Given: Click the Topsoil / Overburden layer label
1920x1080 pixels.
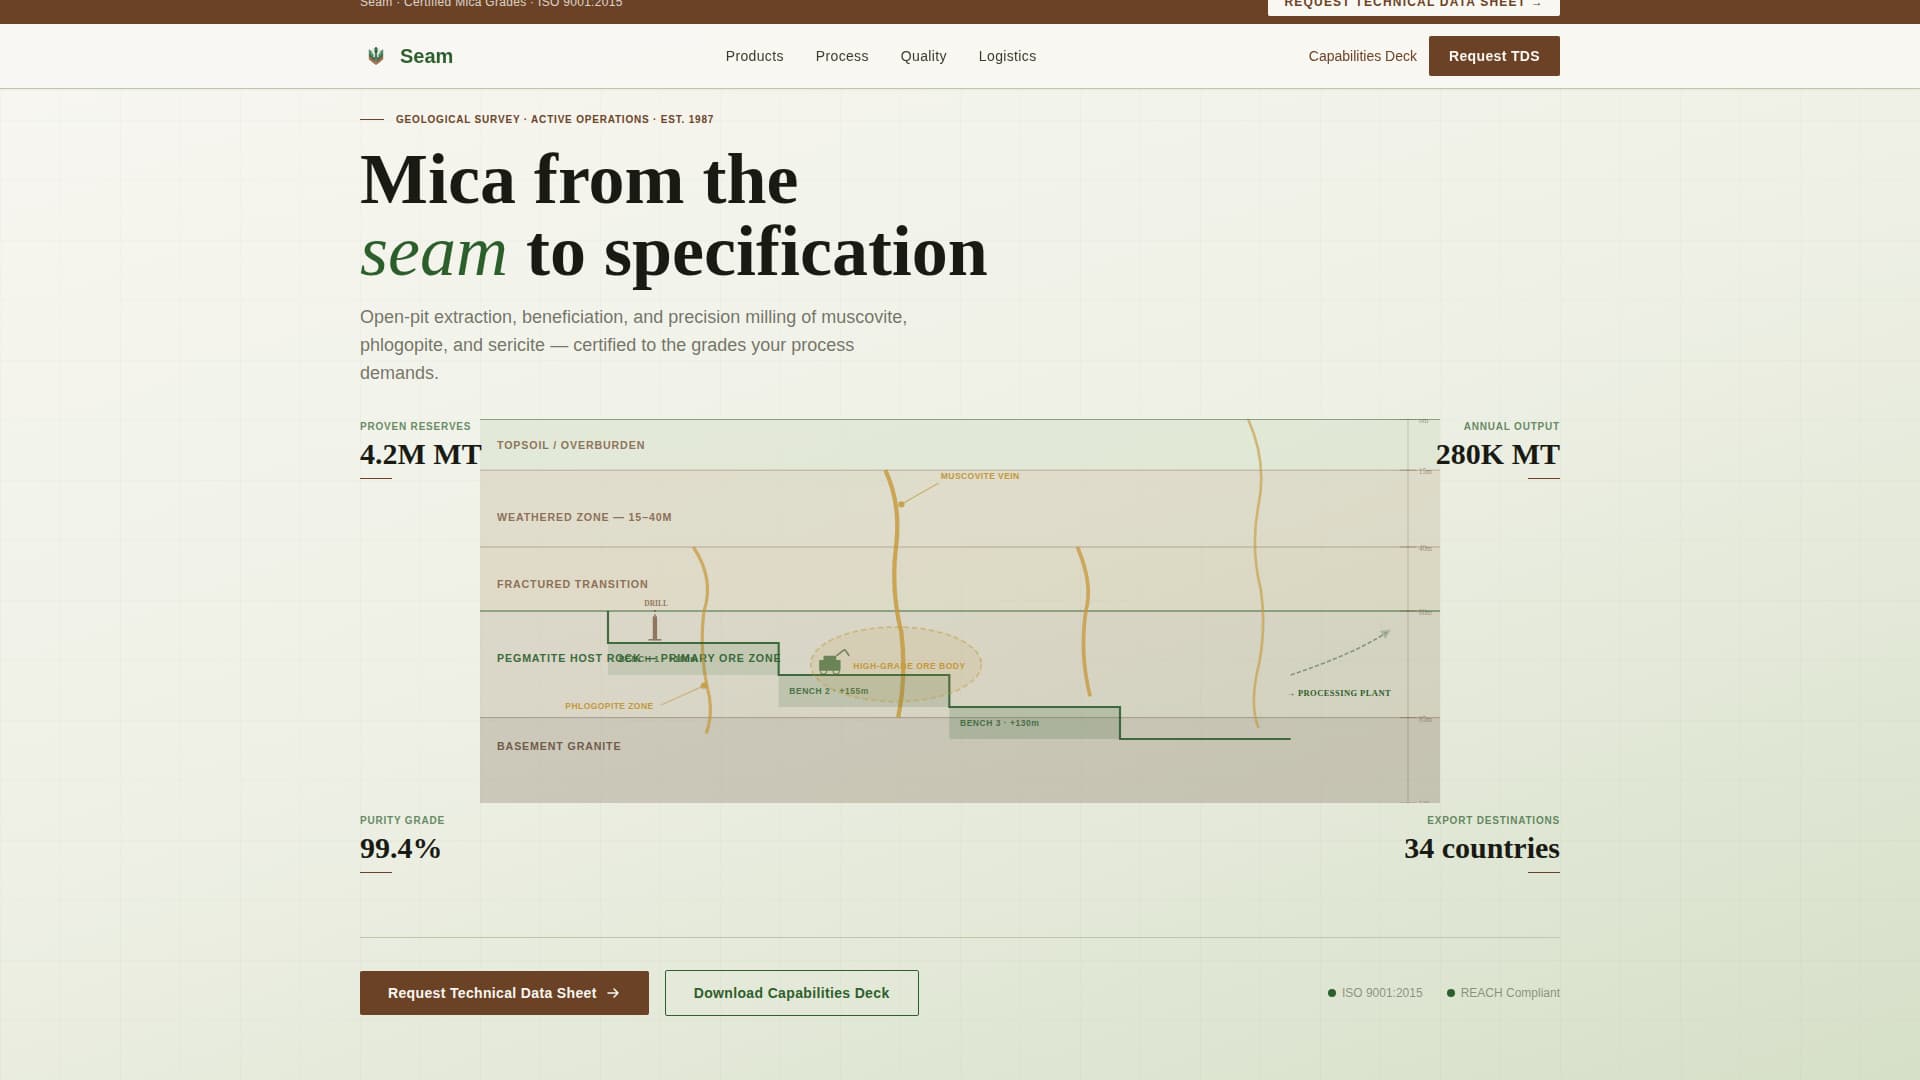Looking at the screenshot, I should (570, 445).
